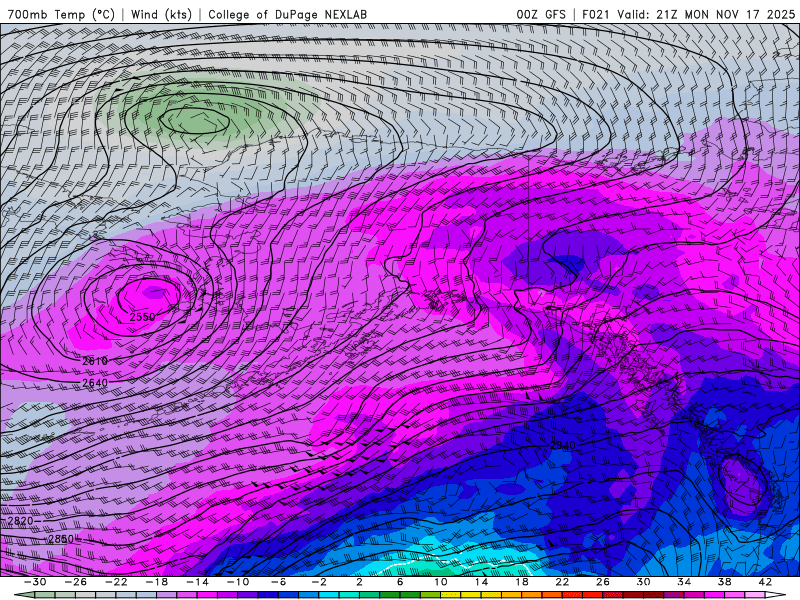800x600 pixels.
Task: Click the 10 color scale tick label
Action: point(440,582)
